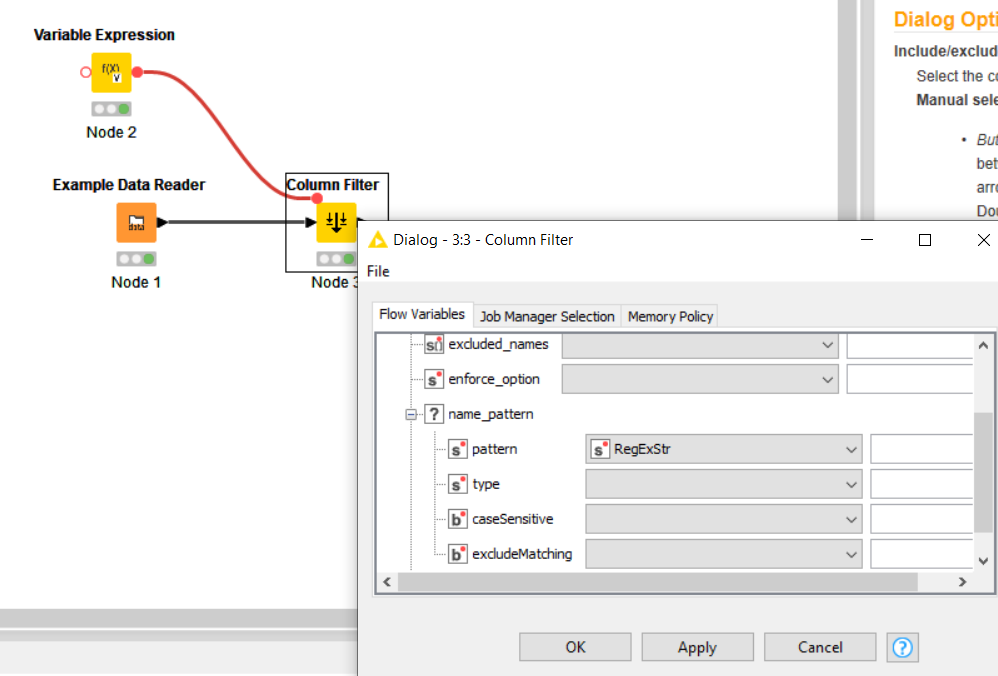998x676 pixels.
Task: Open the Memory Policy tab
Action: click(670, 316)
